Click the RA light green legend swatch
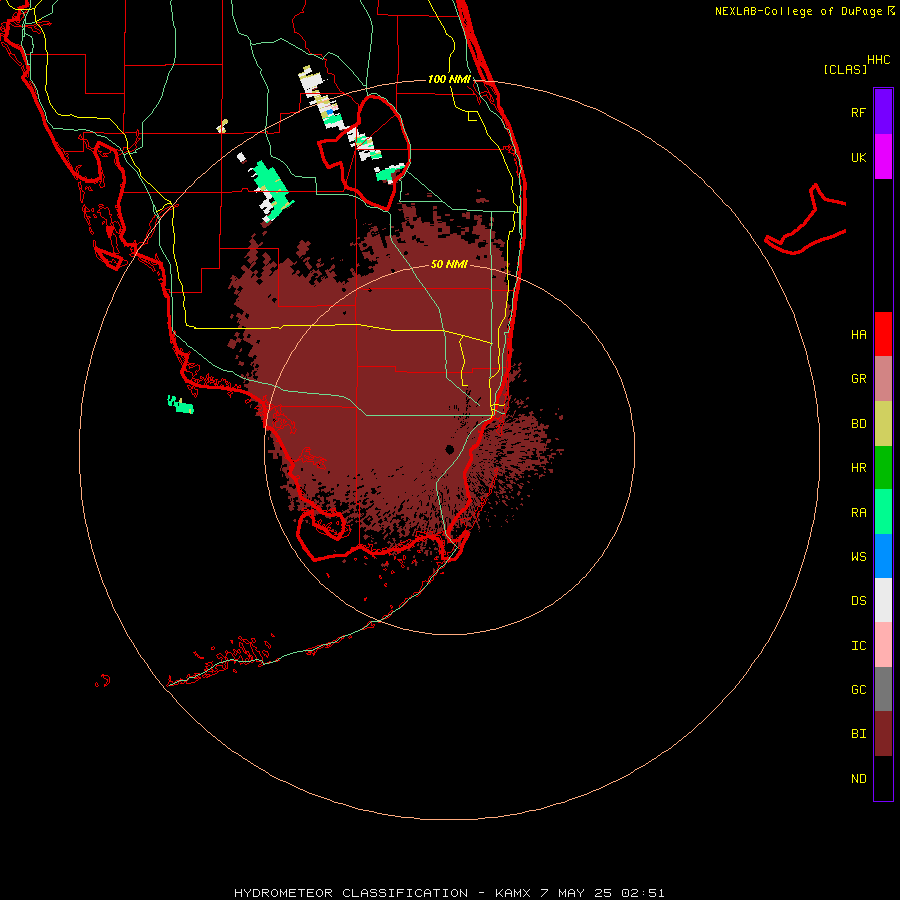 coord(883,512)
